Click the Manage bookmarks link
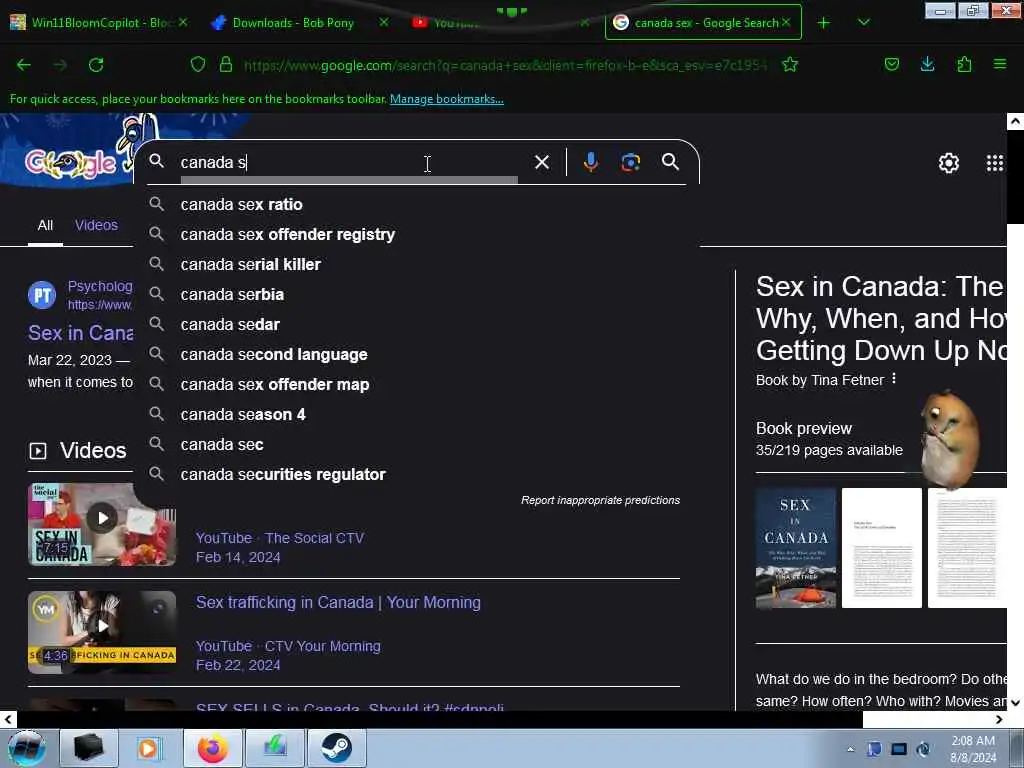Viewport: 1024px width, 768px height. 447,99
